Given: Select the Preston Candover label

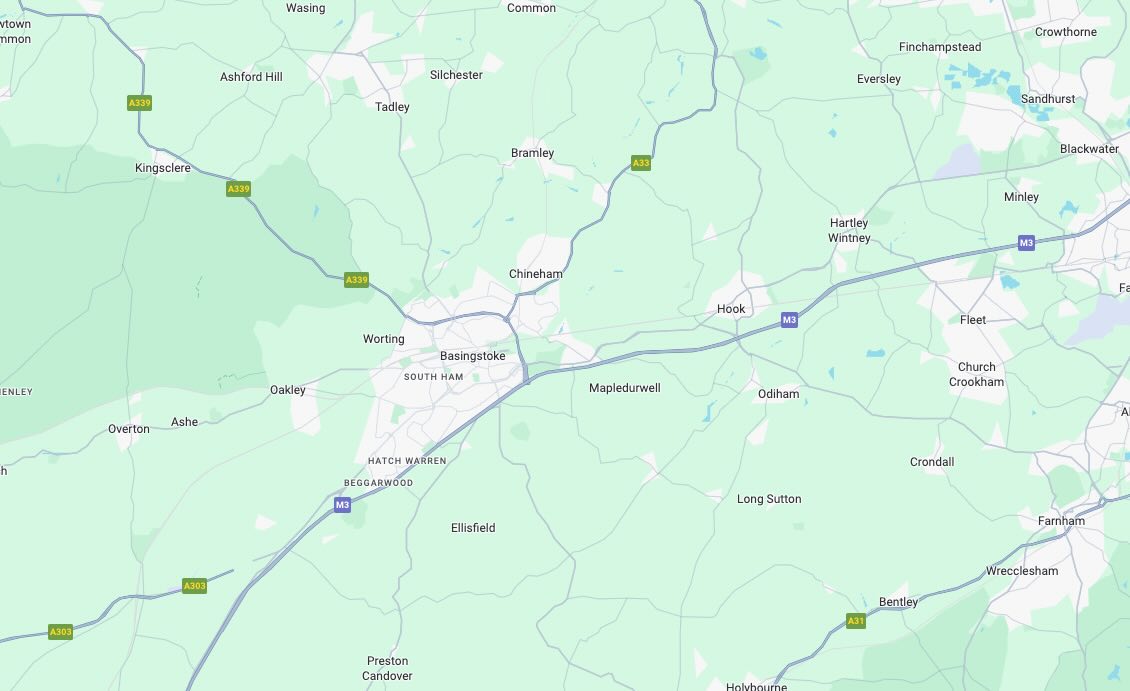Looking at the screenshot, I should (x=387, y=669).
